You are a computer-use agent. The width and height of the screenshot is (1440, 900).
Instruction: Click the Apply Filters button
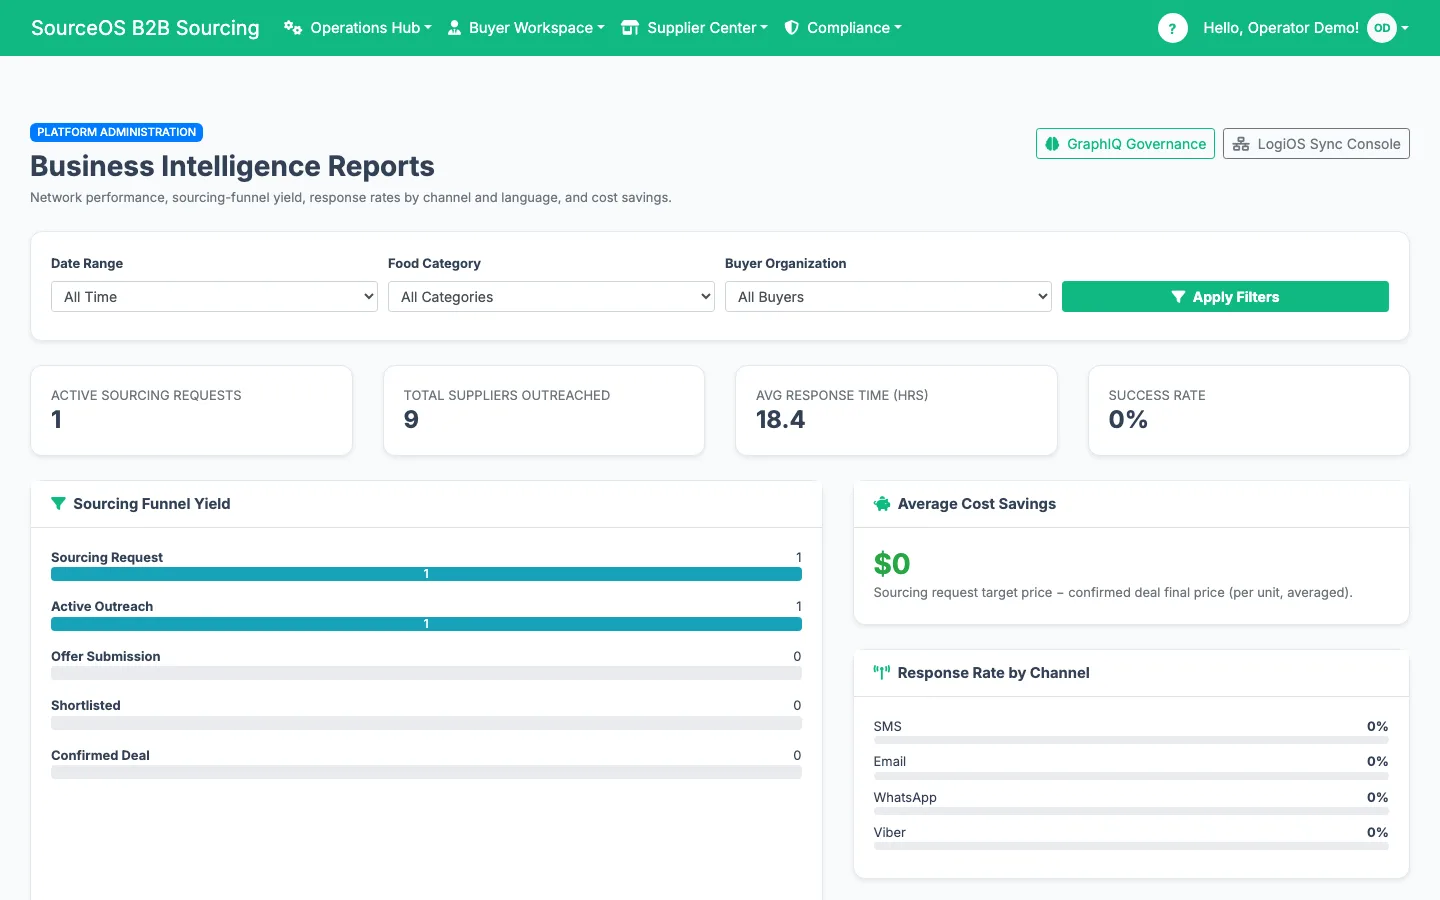tap(1225, 297)
